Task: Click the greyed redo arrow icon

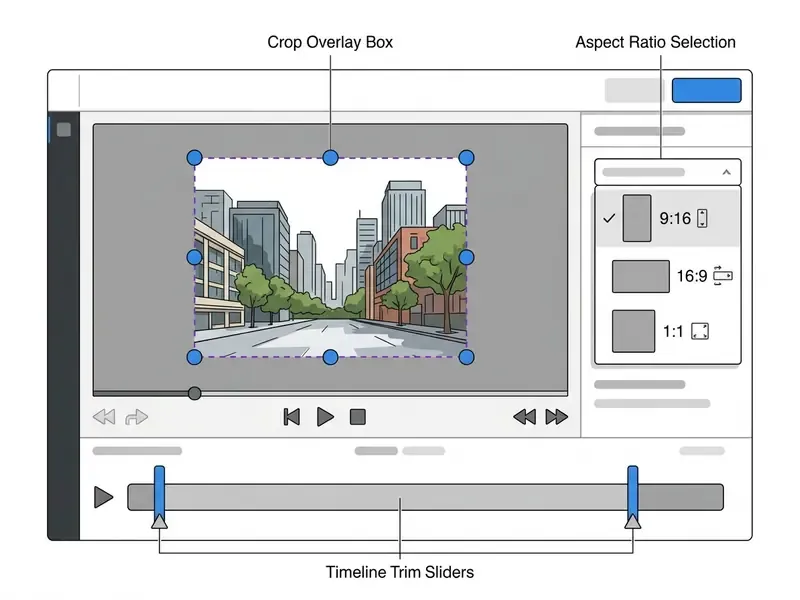Action: point(137,417)
